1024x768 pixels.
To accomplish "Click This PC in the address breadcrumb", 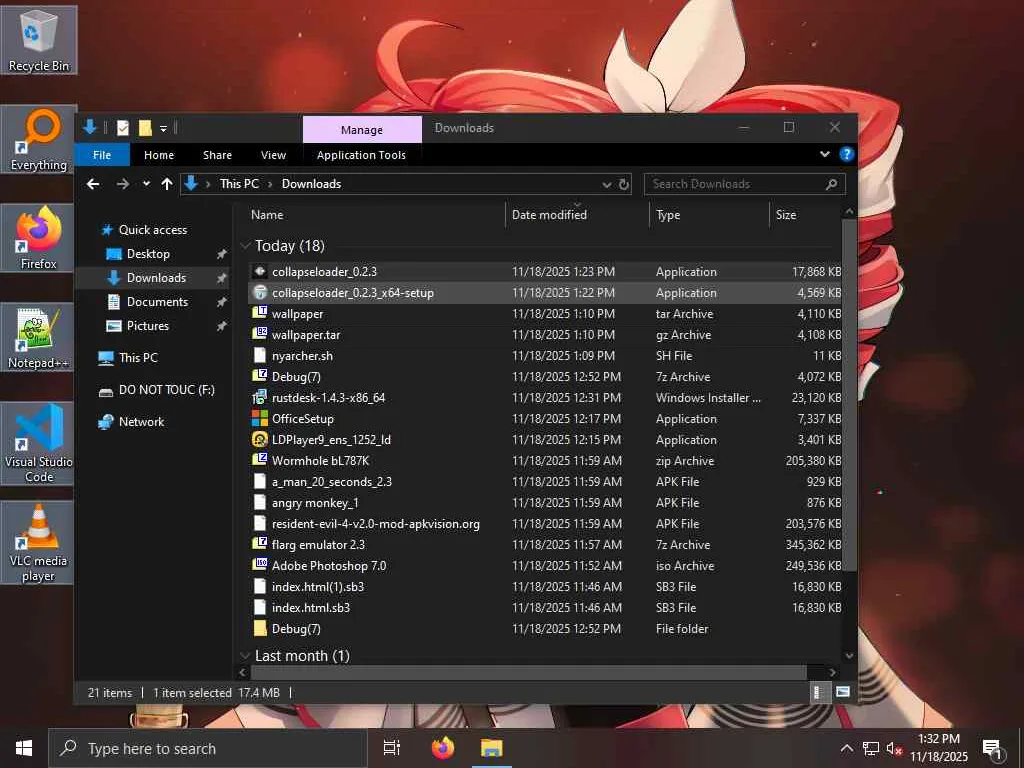I will [239, 184].
